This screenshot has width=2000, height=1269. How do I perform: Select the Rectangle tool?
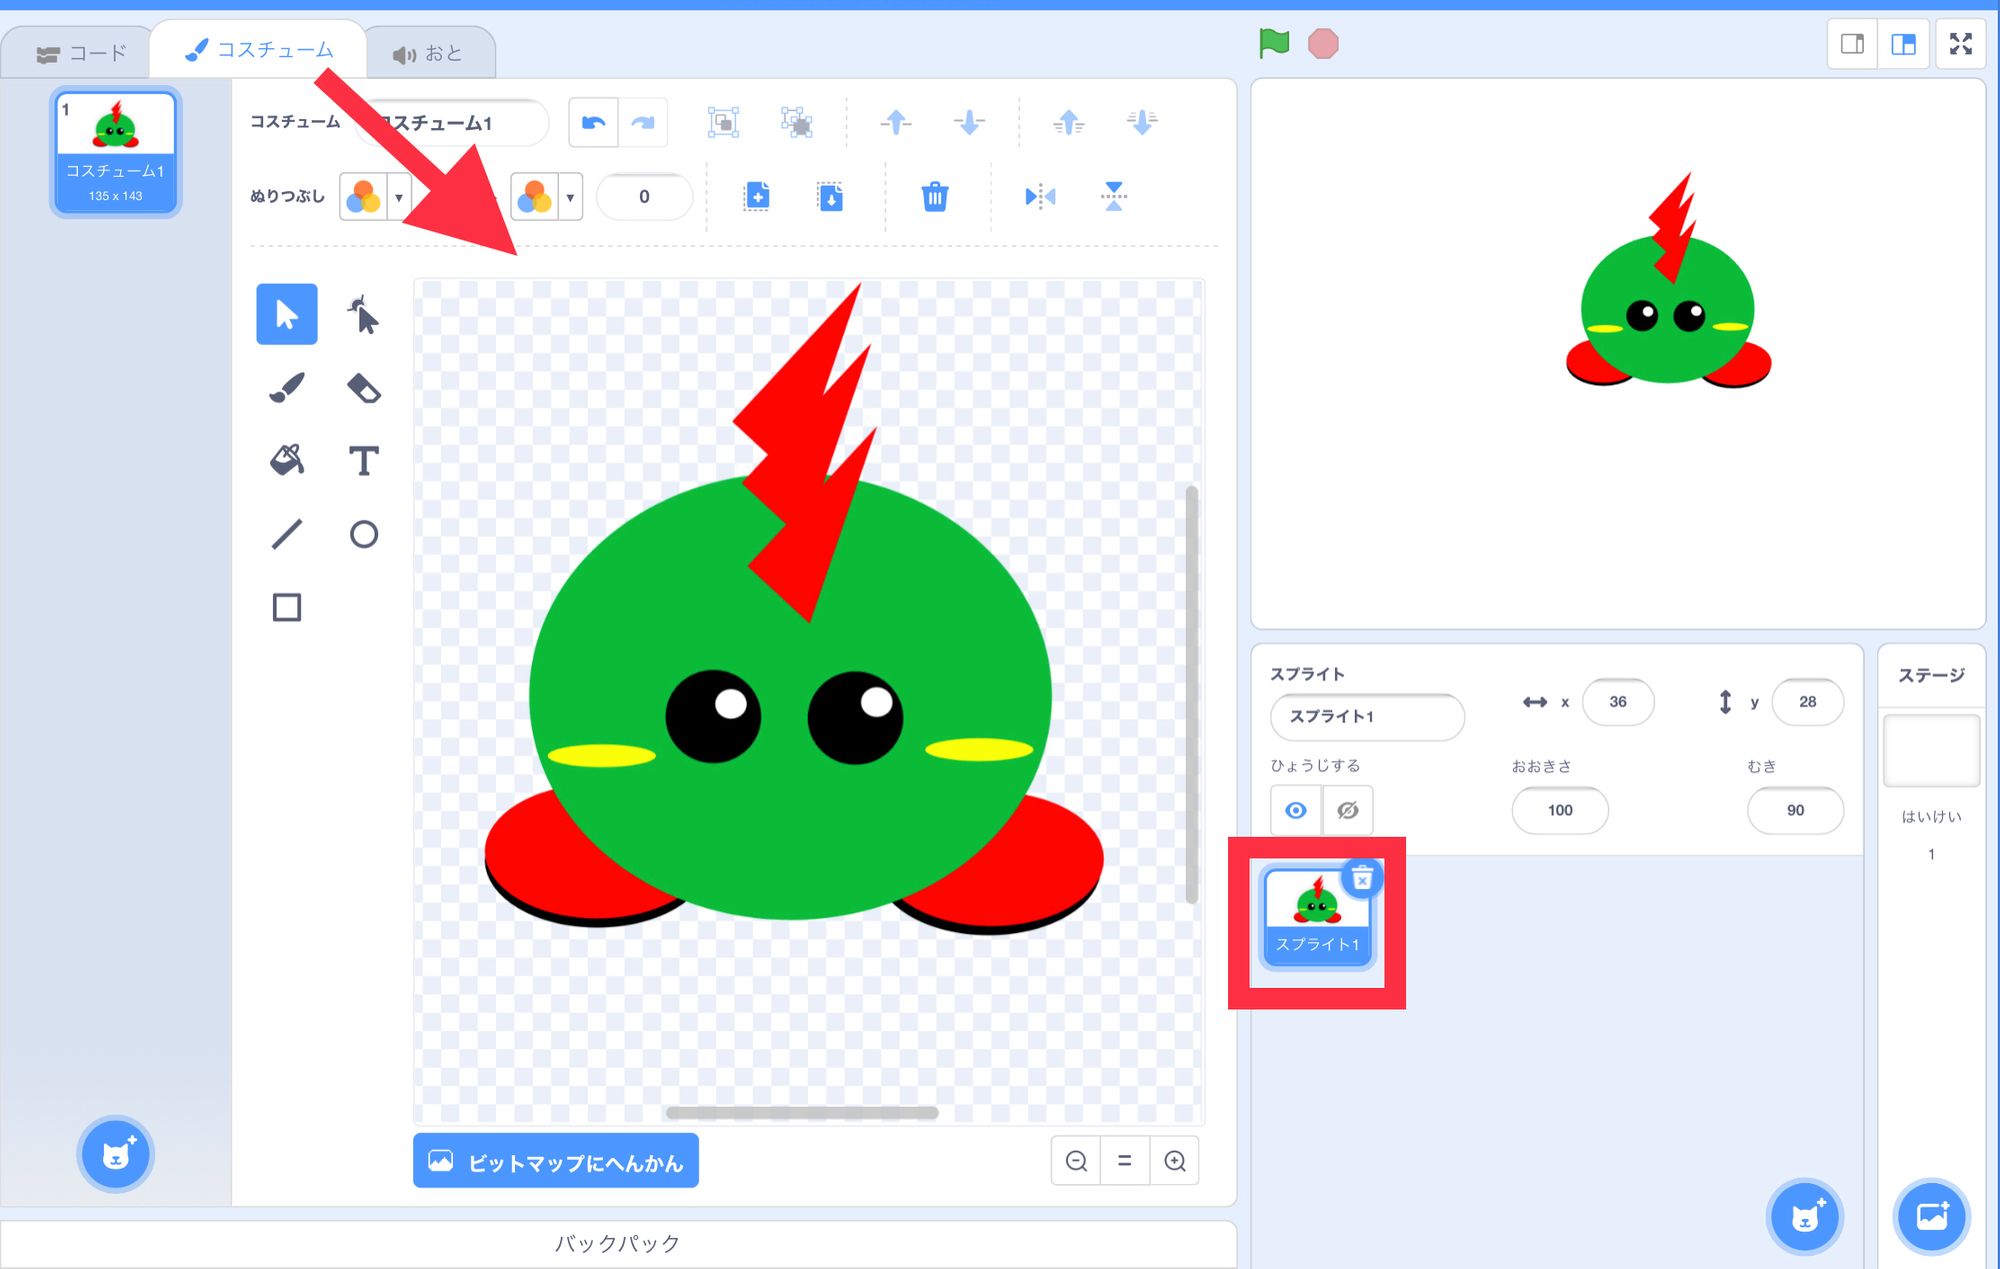(287, 607)
